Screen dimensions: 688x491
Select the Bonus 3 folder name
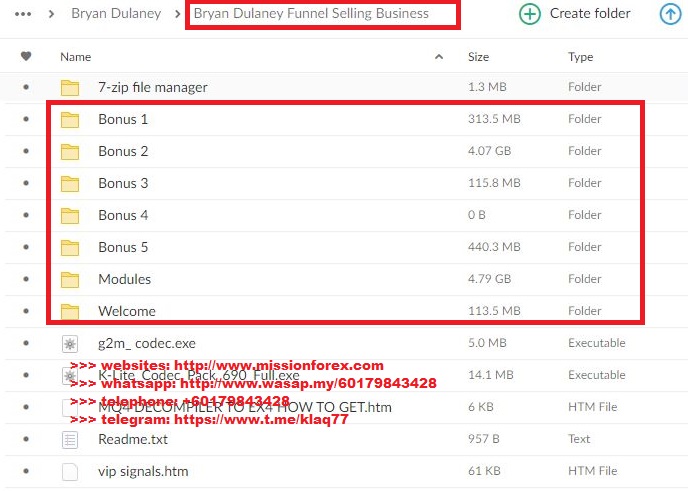(x=123, y=183)
